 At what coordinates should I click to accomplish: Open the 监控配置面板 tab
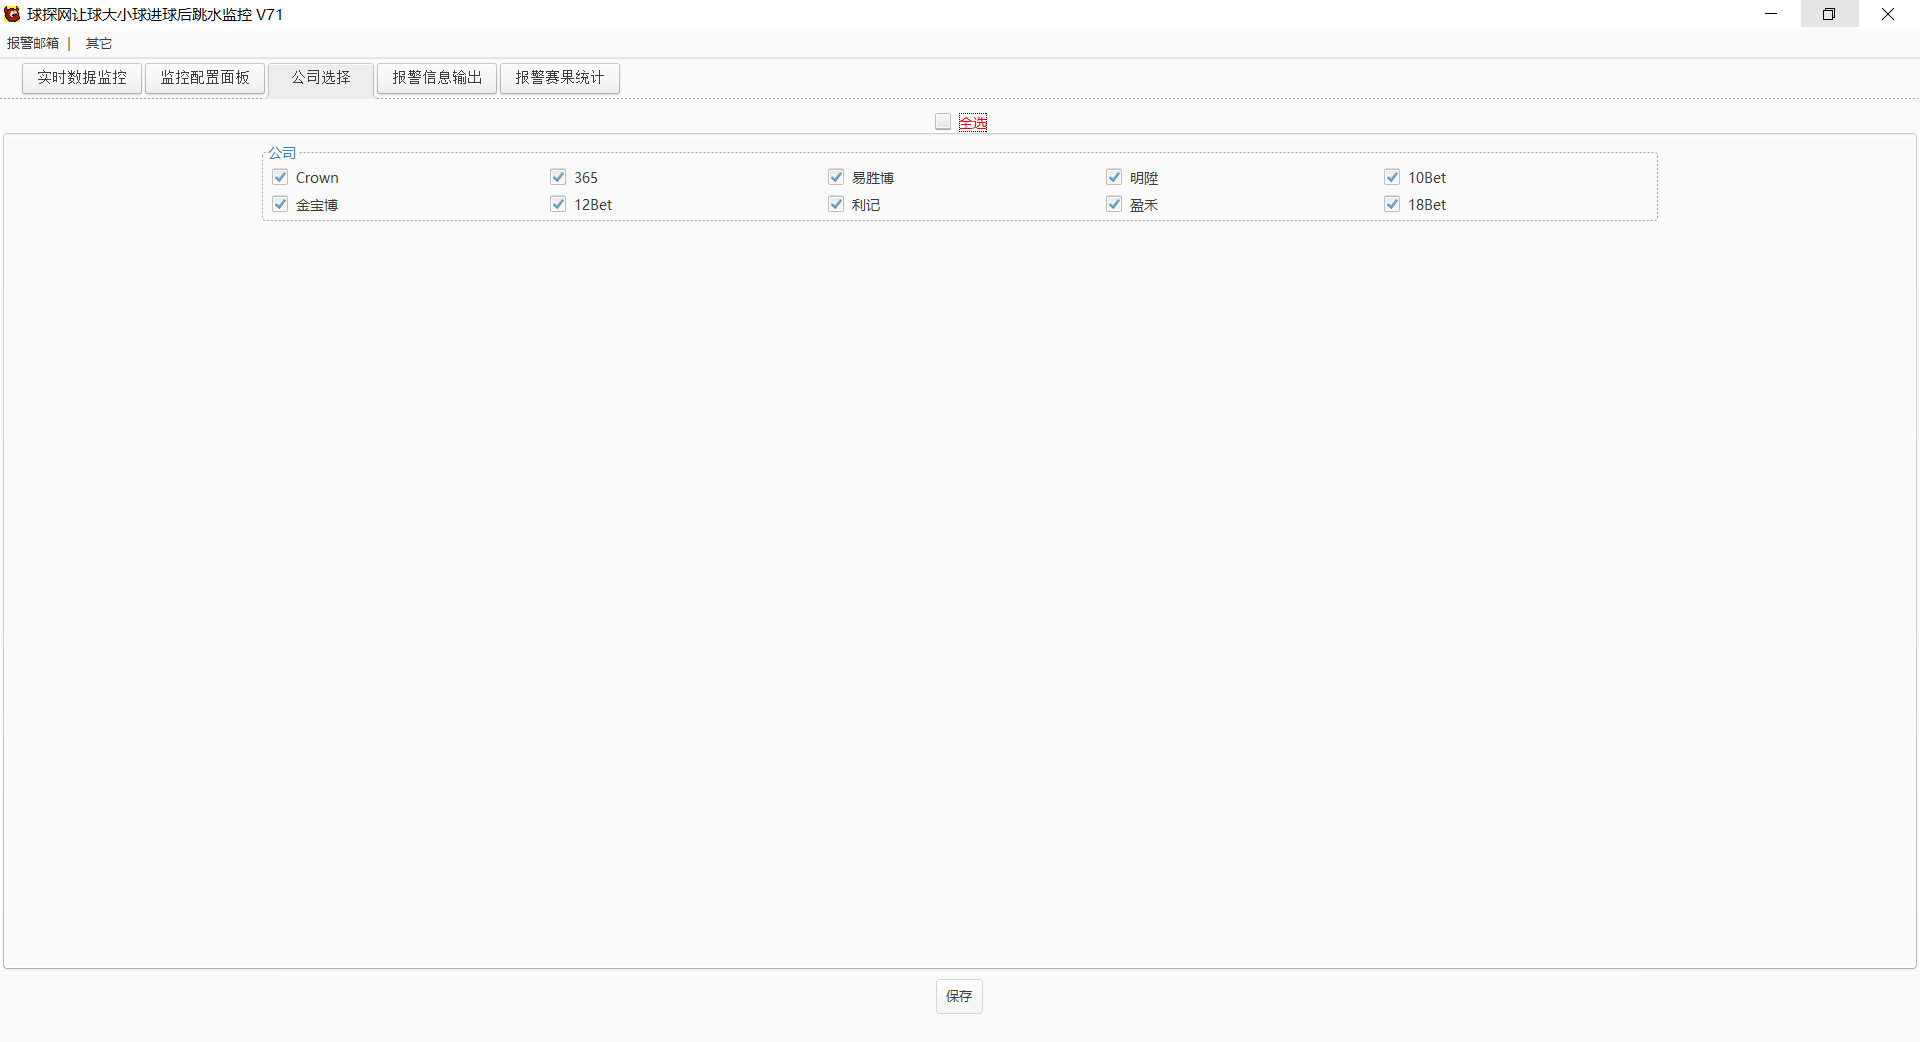pyautogui.click(x=205, y=78)
